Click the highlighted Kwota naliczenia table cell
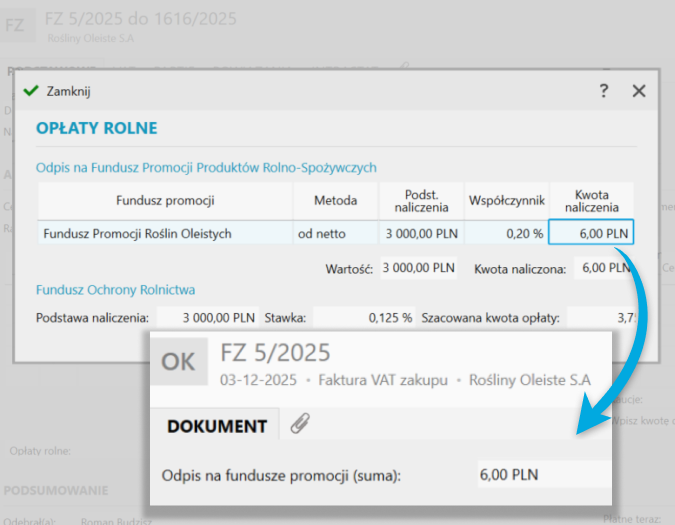675x525 pixels. (x=591, y=233)
